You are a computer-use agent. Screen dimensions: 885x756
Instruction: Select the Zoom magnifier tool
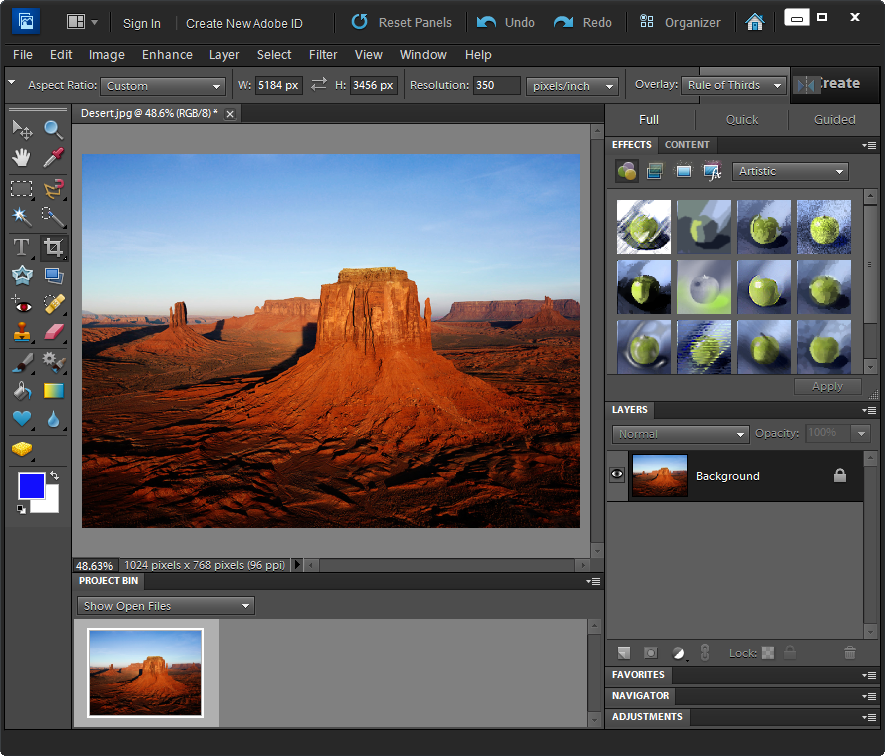click(53, 129)
